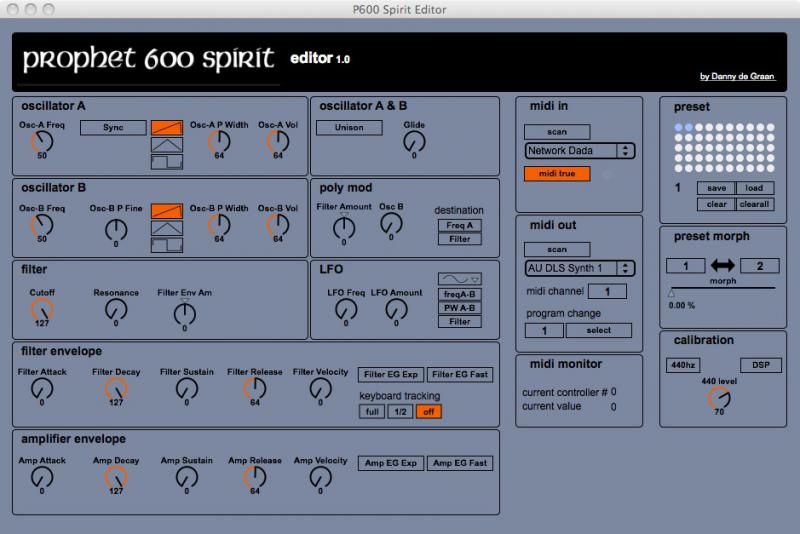Set keyboard tracking to off
800x534 pixels.
(x=429, y=412)
